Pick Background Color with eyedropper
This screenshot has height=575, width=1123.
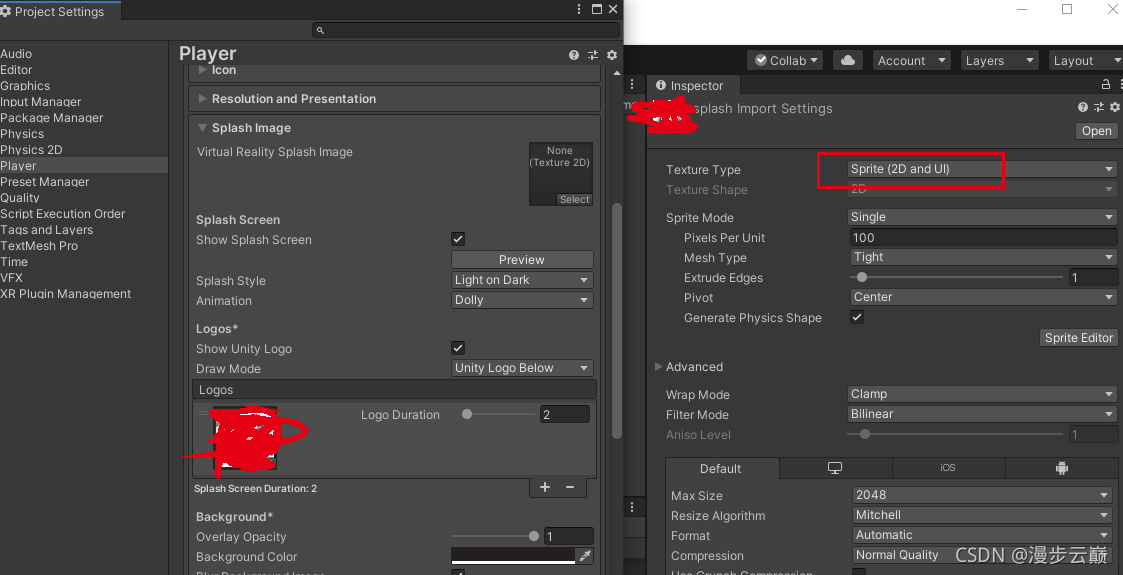point(585,556)
